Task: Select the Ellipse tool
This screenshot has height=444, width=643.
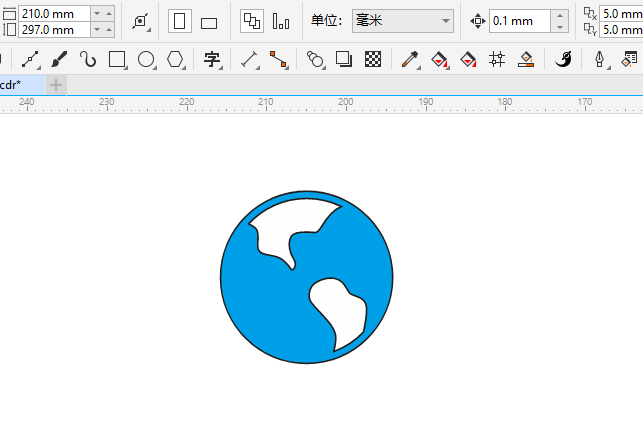Action: click(146, 60)
